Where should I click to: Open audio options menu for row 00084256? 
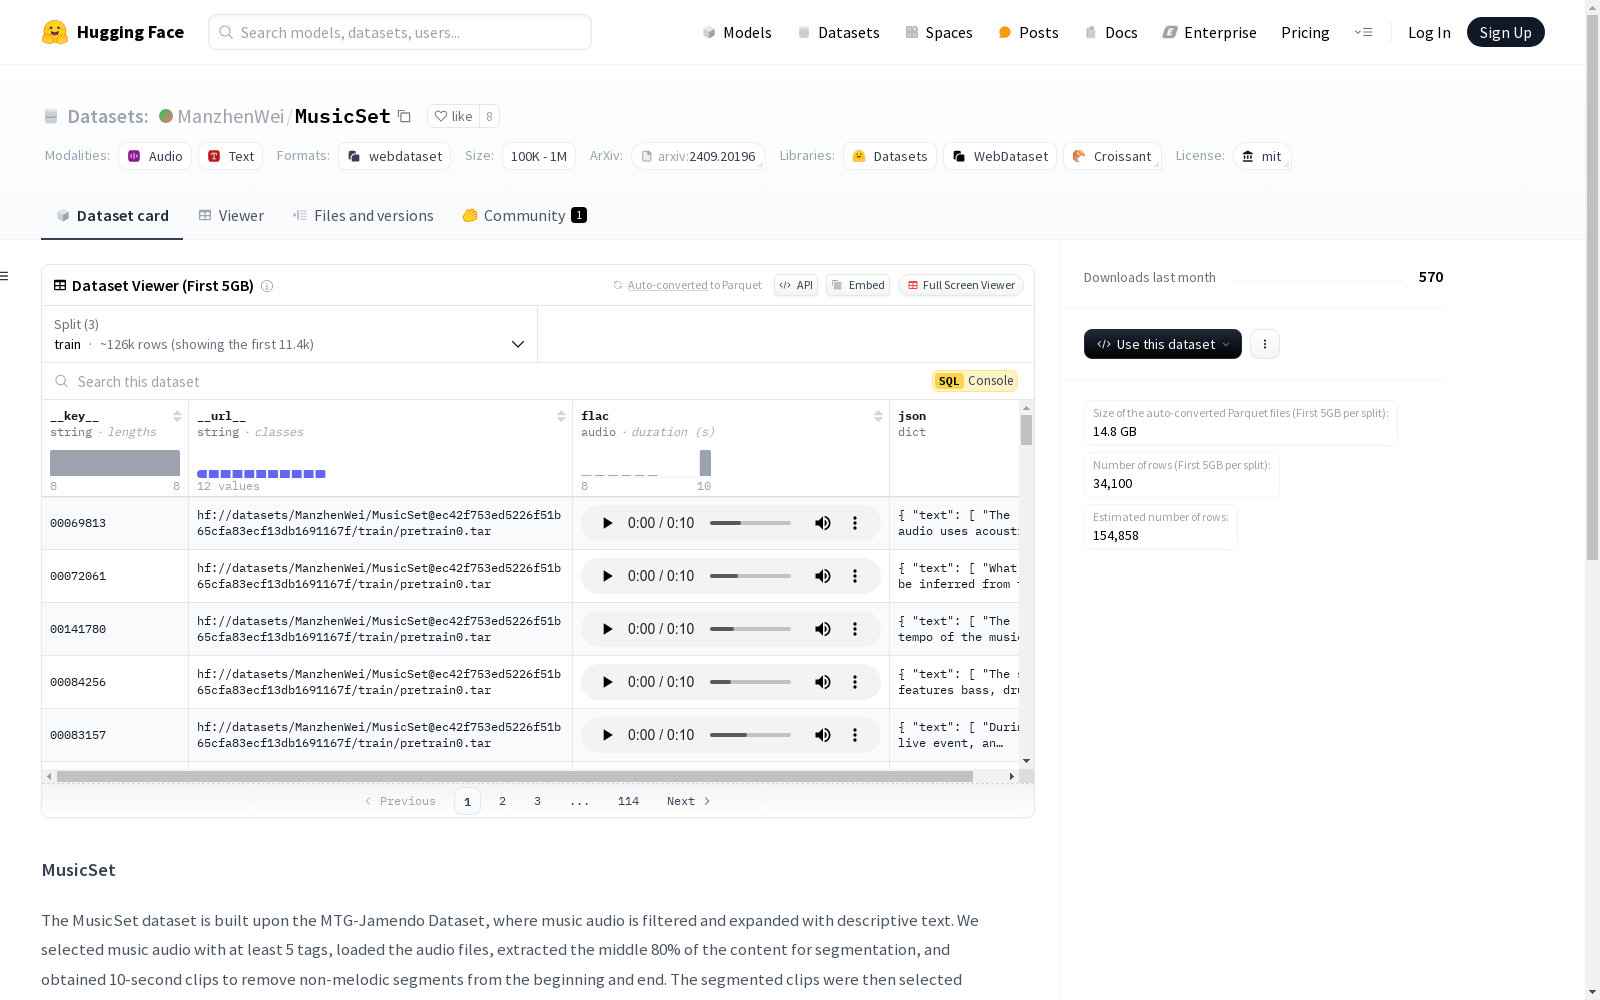point(855,682)
